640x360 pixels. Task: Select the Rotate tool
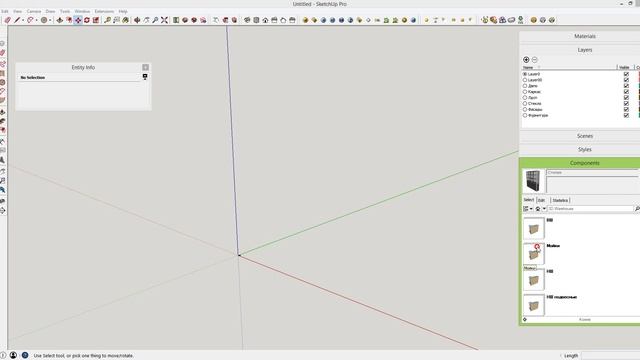tap(87, 20)
